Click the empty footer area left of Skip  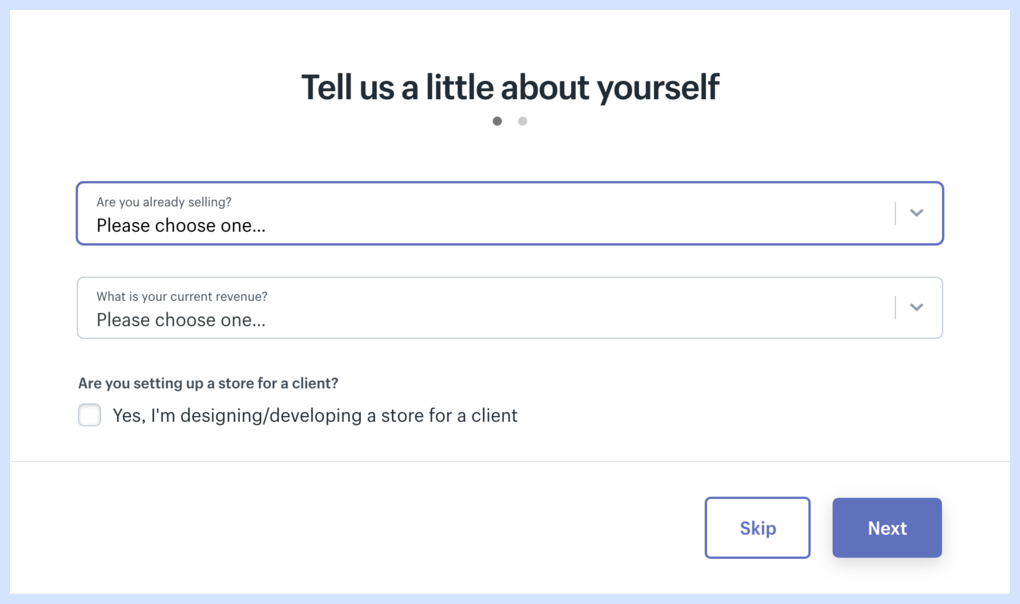pos(350,528)
